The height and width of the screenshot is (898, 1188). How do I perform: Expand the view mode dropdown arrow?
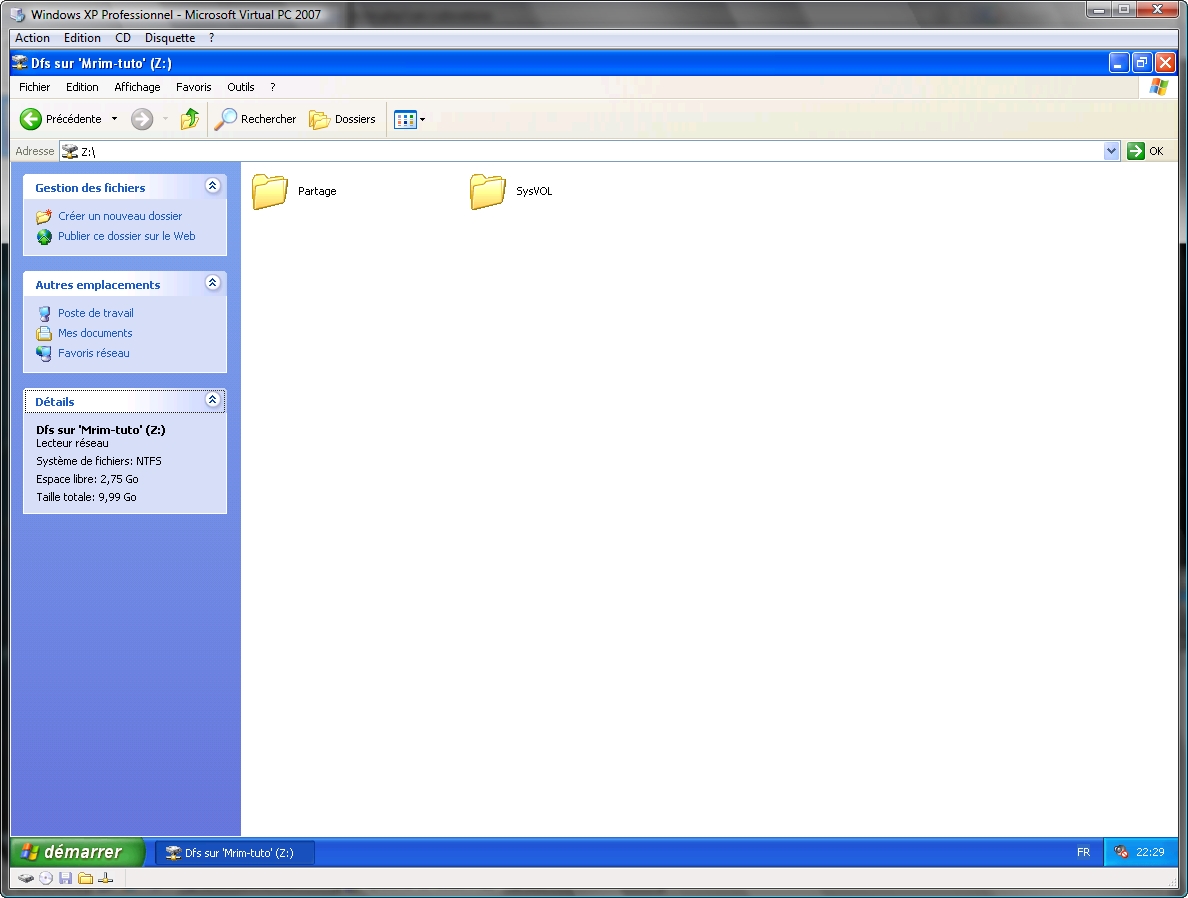coord(423,119)
